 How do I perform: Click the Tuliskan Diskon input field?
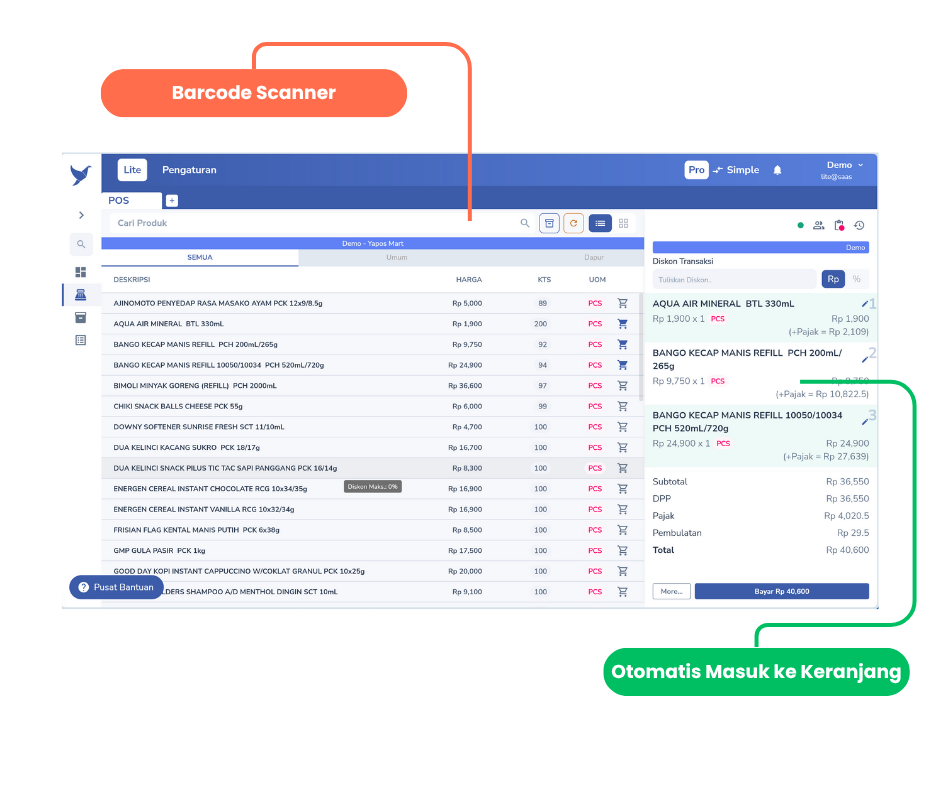pos(734,279)
